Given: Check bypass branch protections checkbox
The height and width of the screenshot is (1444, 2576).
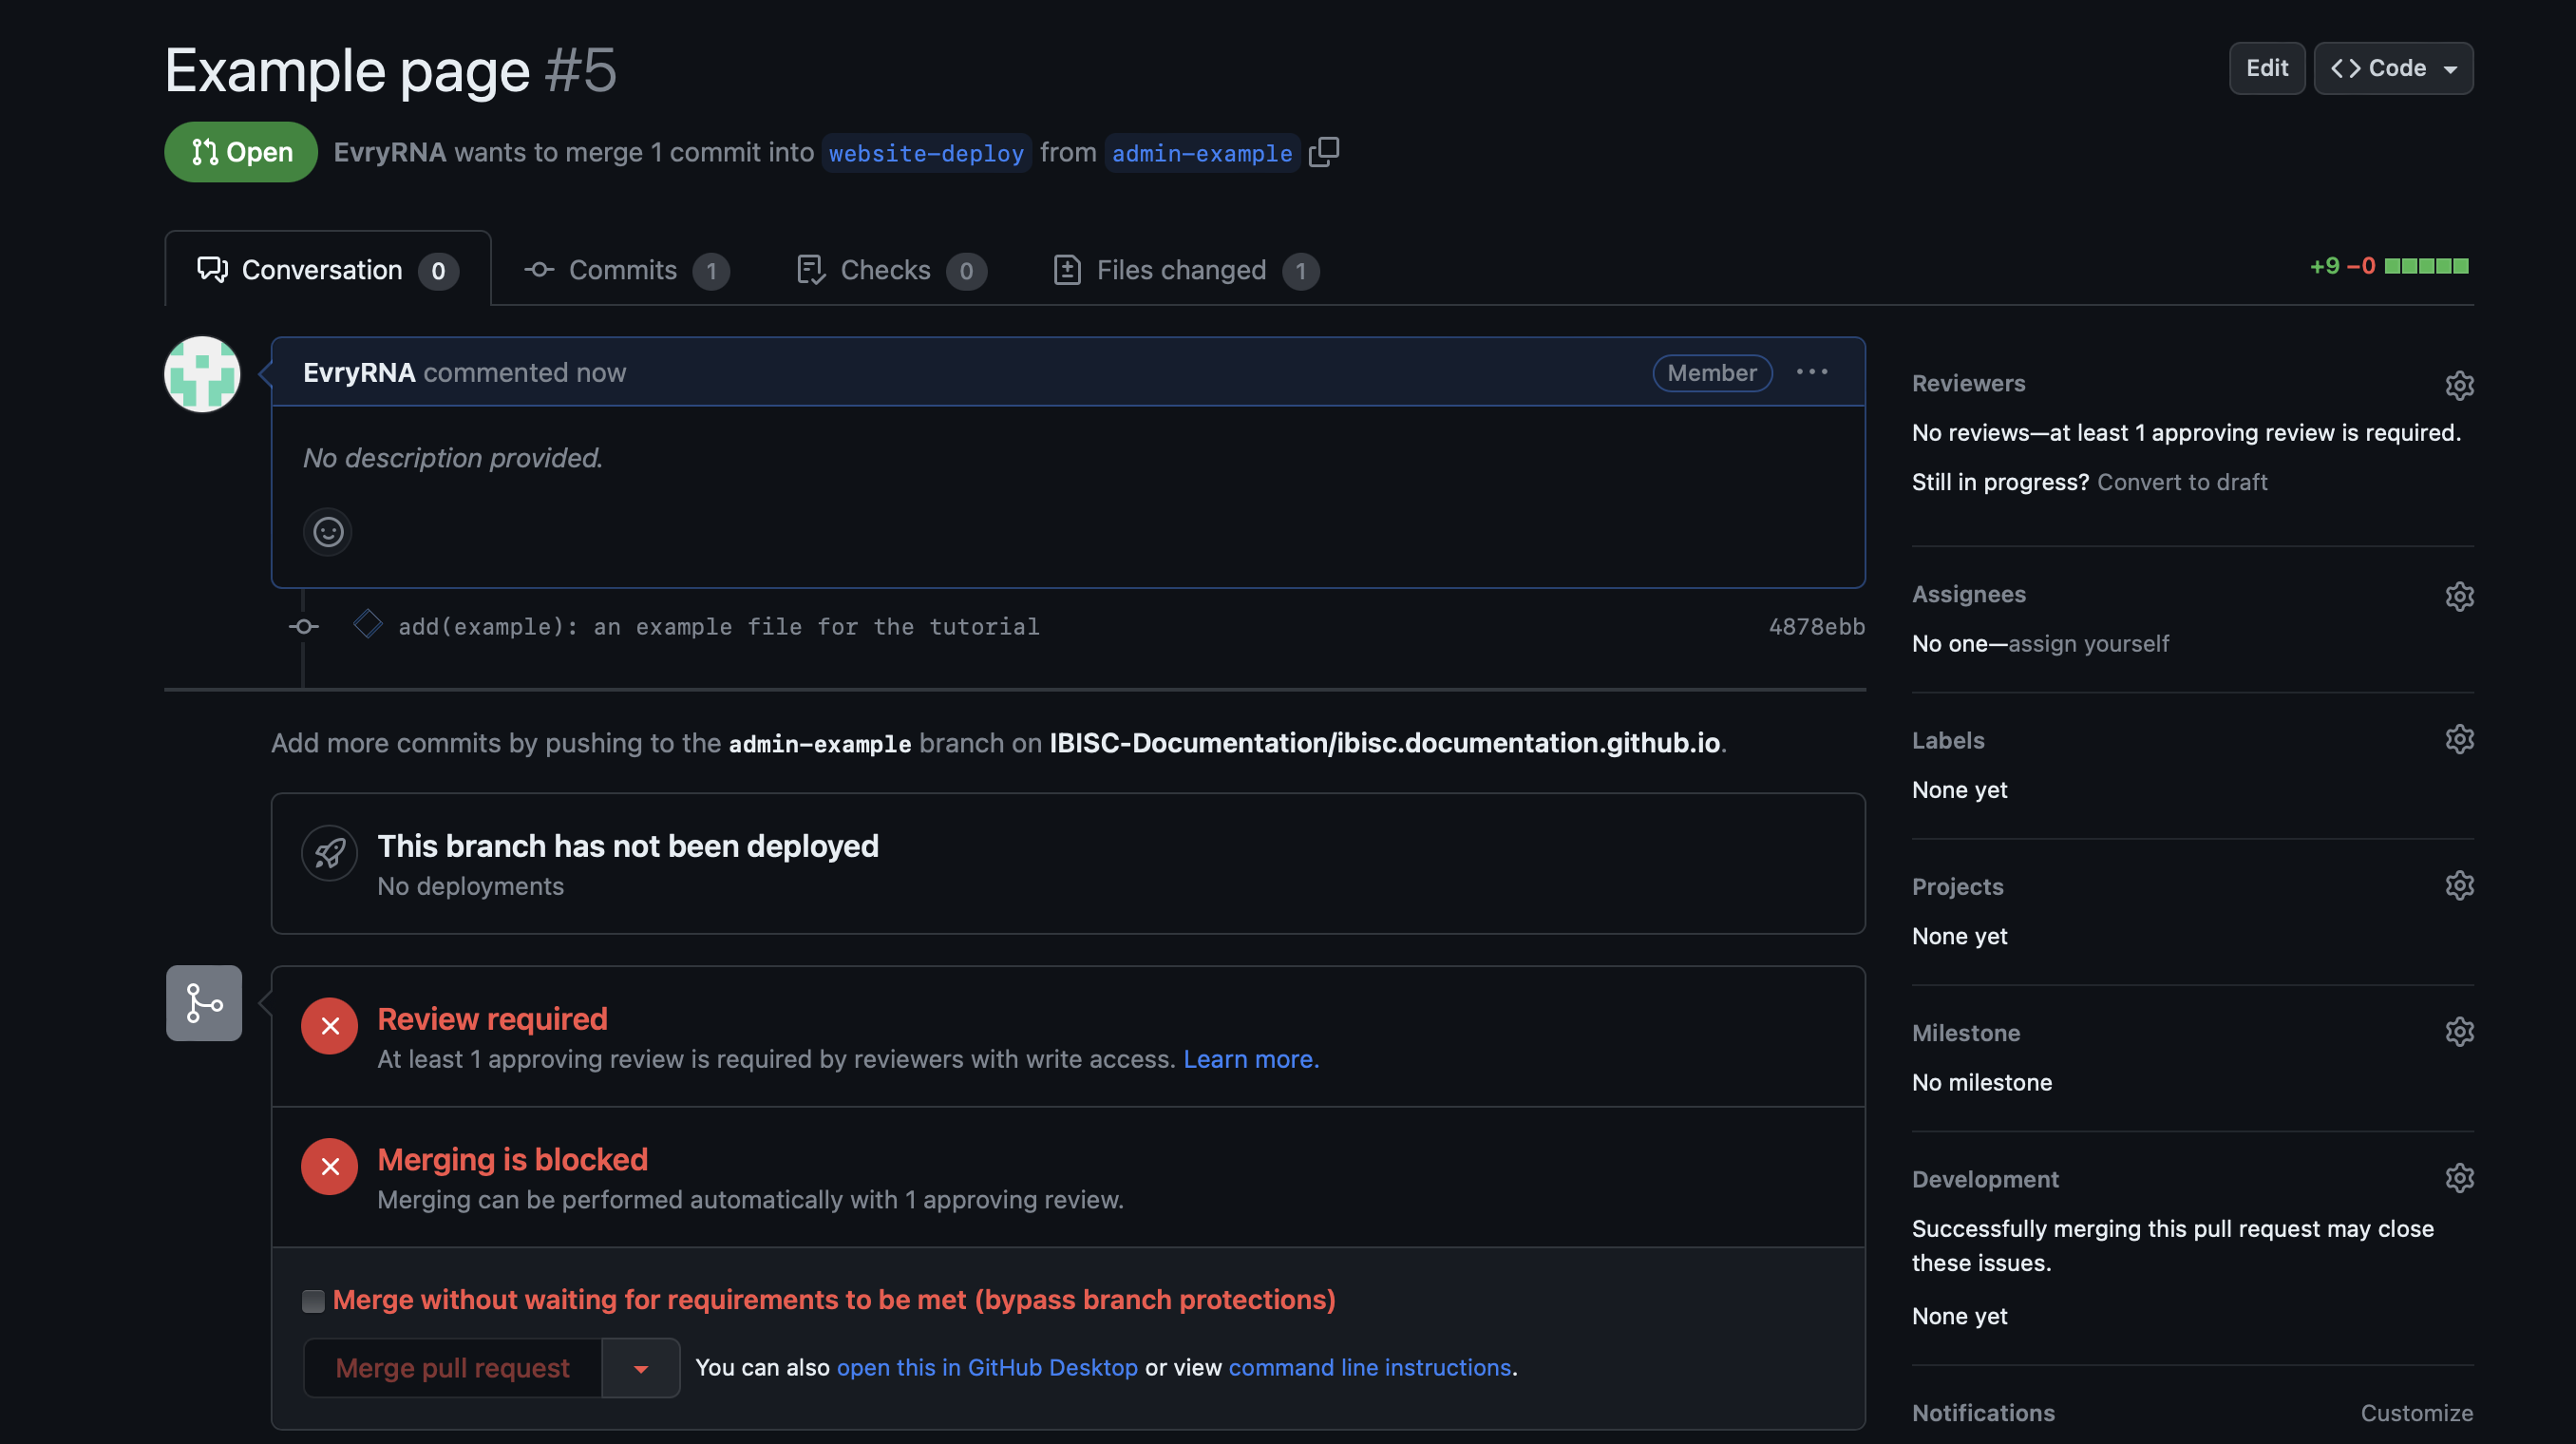Looking at the screenshot, I should [x=313, y=1300].
